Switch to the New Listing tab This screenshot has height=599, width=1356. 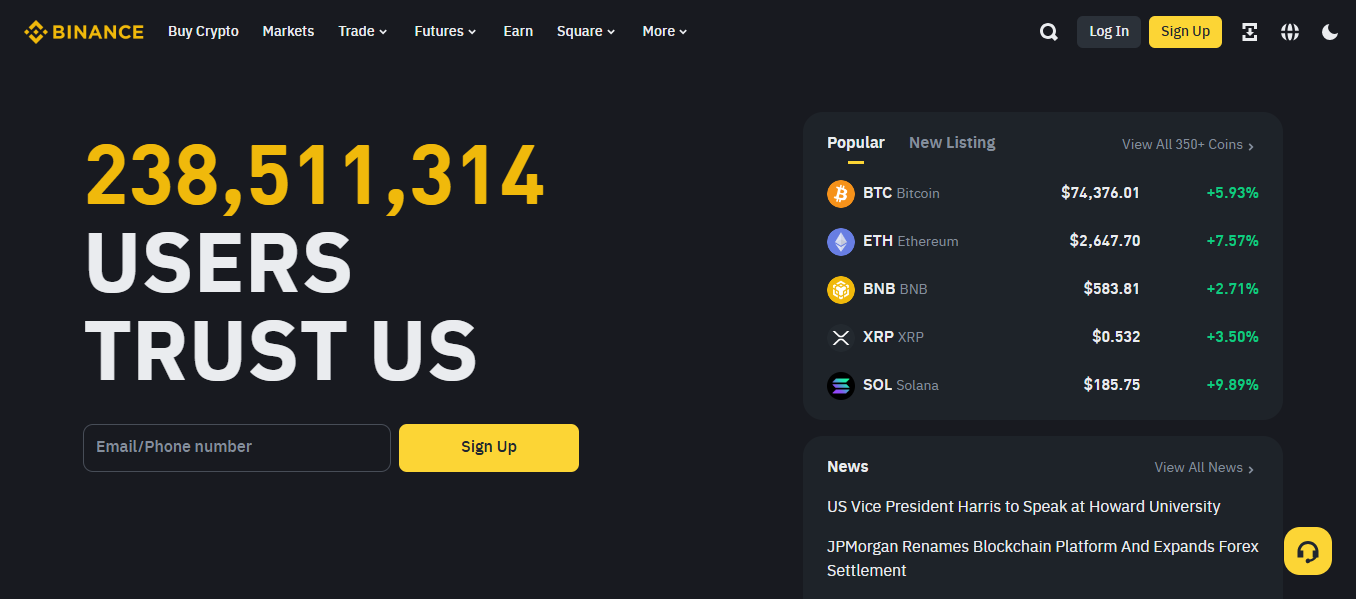coord(951,142)
